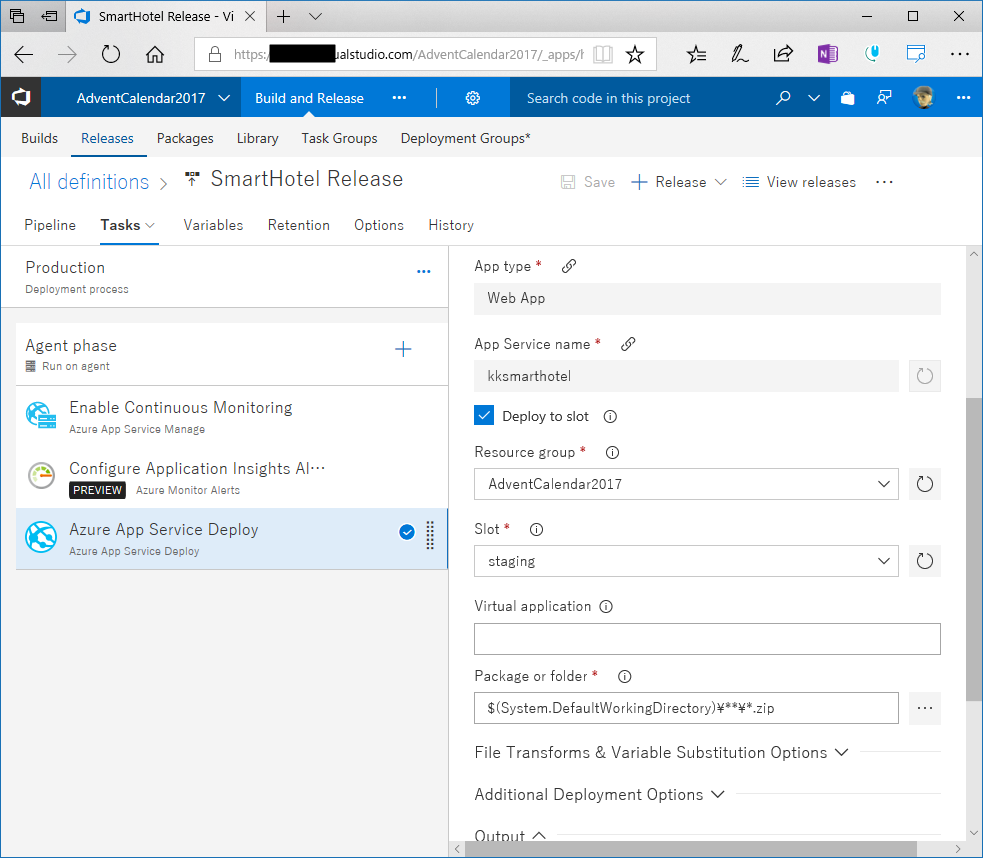Image resolution: width=983 pixels, height=858 pixels.
Task: Browse for package with the ellipsis button
Action: tap(925, 708)
